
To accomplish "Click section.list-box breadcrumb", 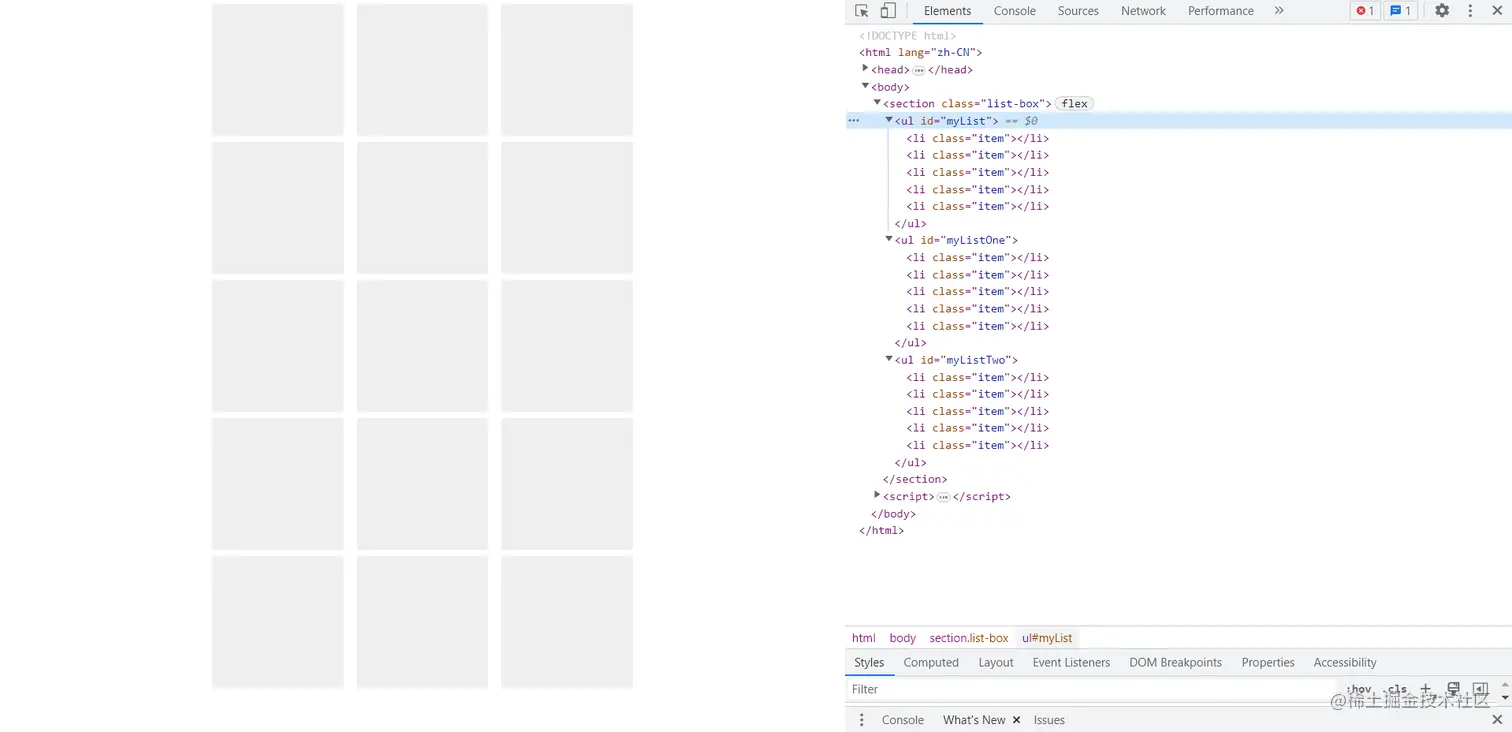I will [968, 638].
